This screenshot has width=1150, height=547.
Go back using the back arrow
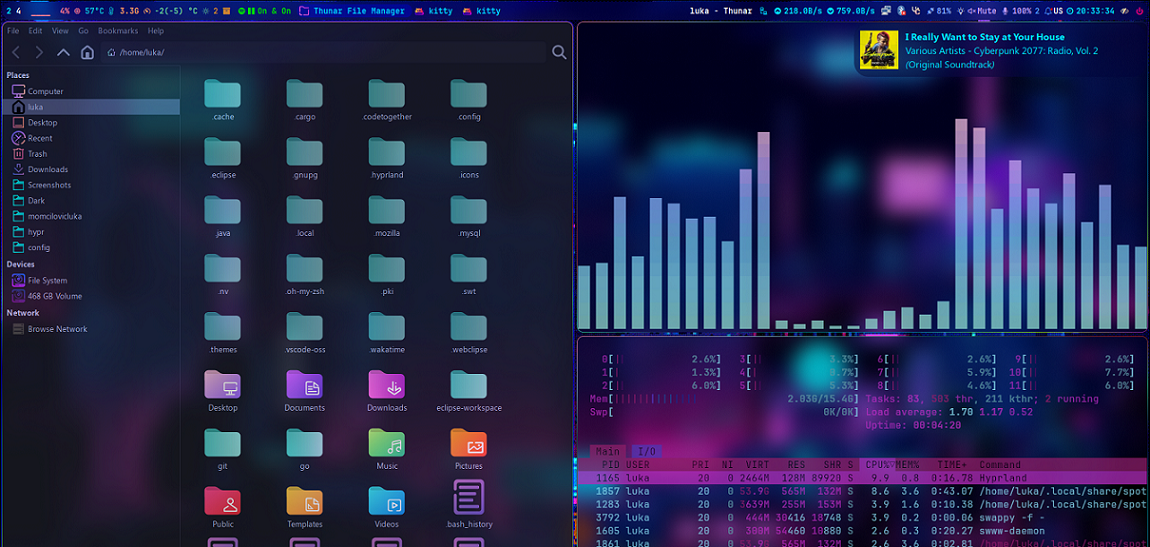[x=16, y=52]
